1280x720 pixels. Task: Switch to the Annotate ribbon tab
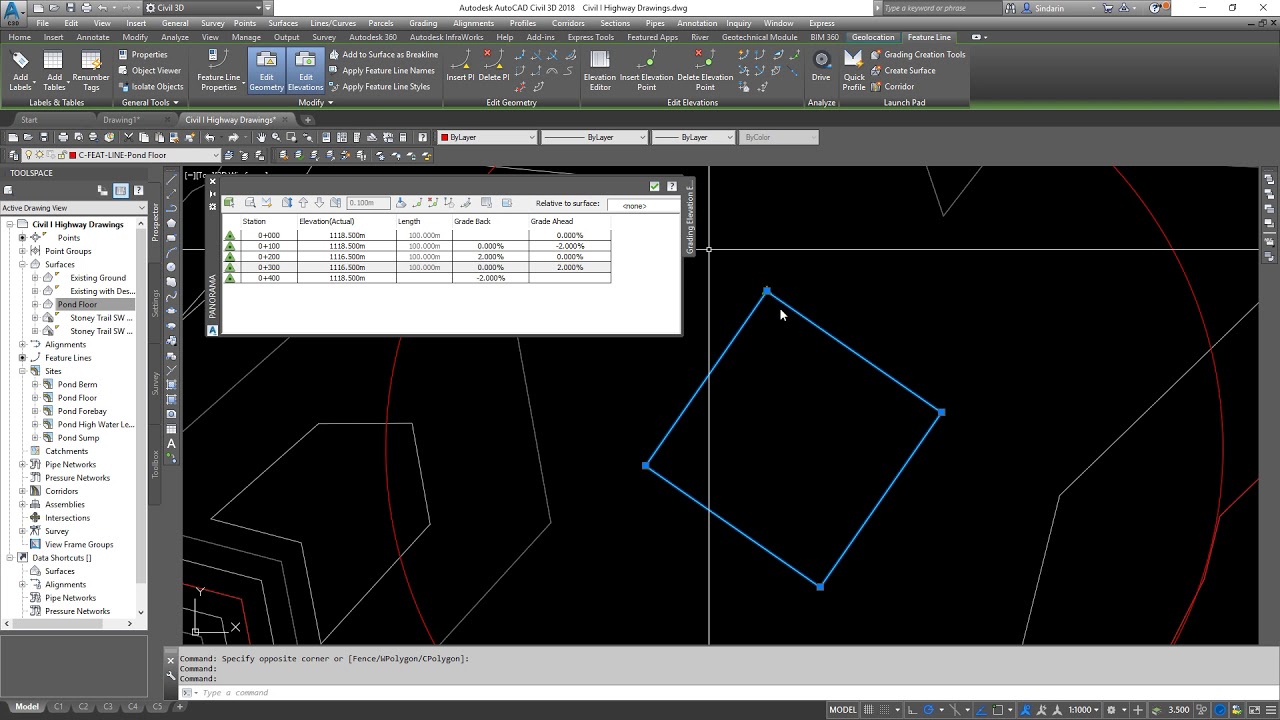pyautogui.click(x=93, y=37)
